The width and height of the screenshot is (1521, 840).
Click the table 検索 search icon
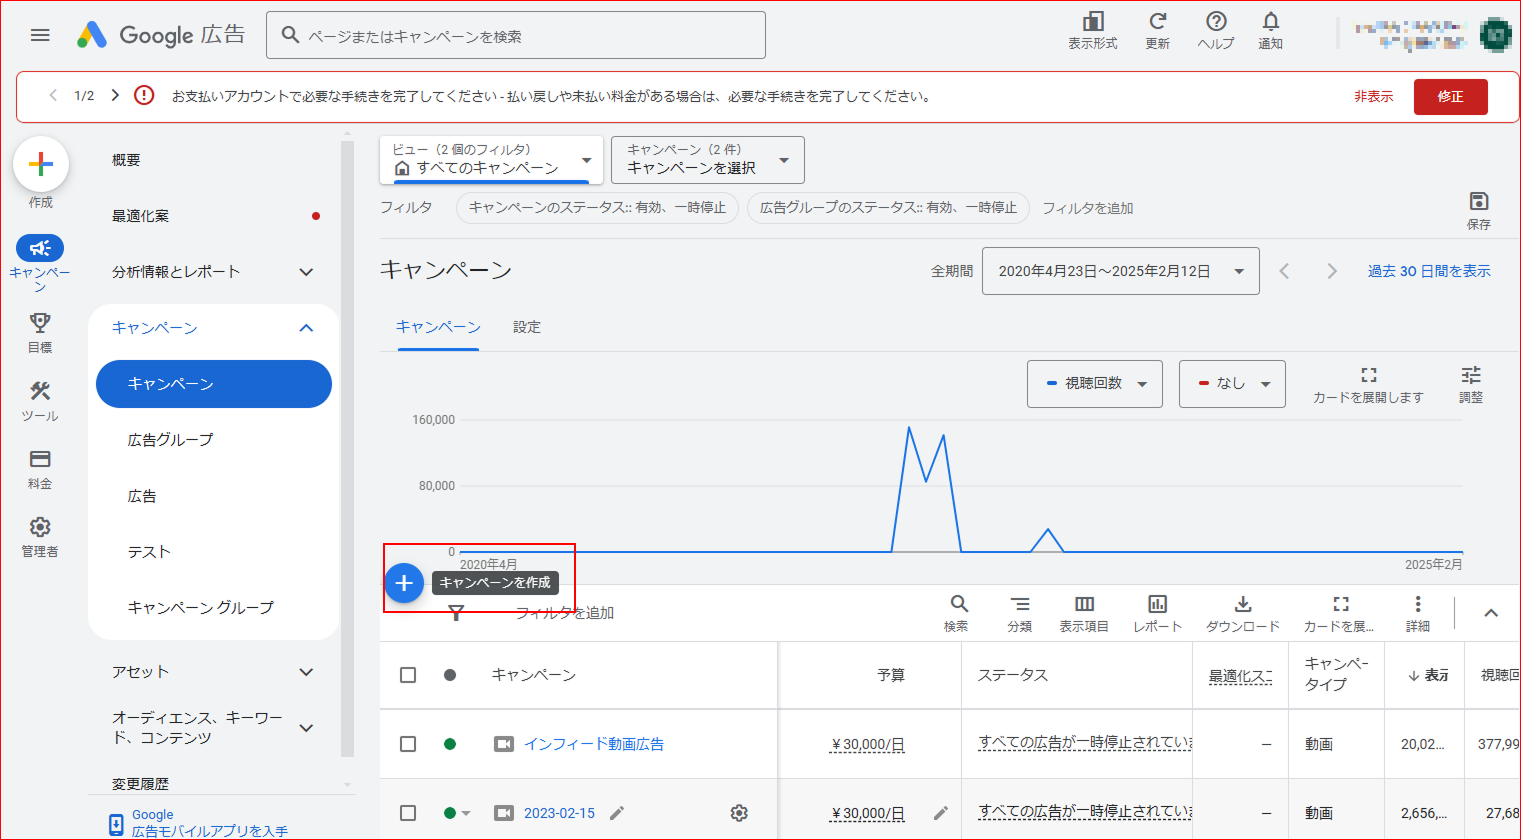(x=958, y=604)
